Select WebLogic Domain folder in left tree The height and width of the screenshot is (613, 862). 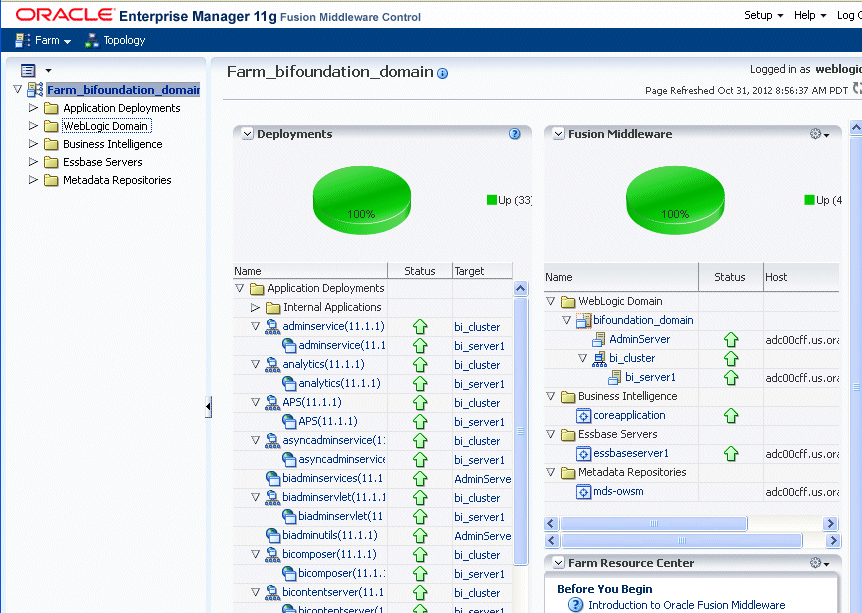pyautogui.click(x=106, y=126)
